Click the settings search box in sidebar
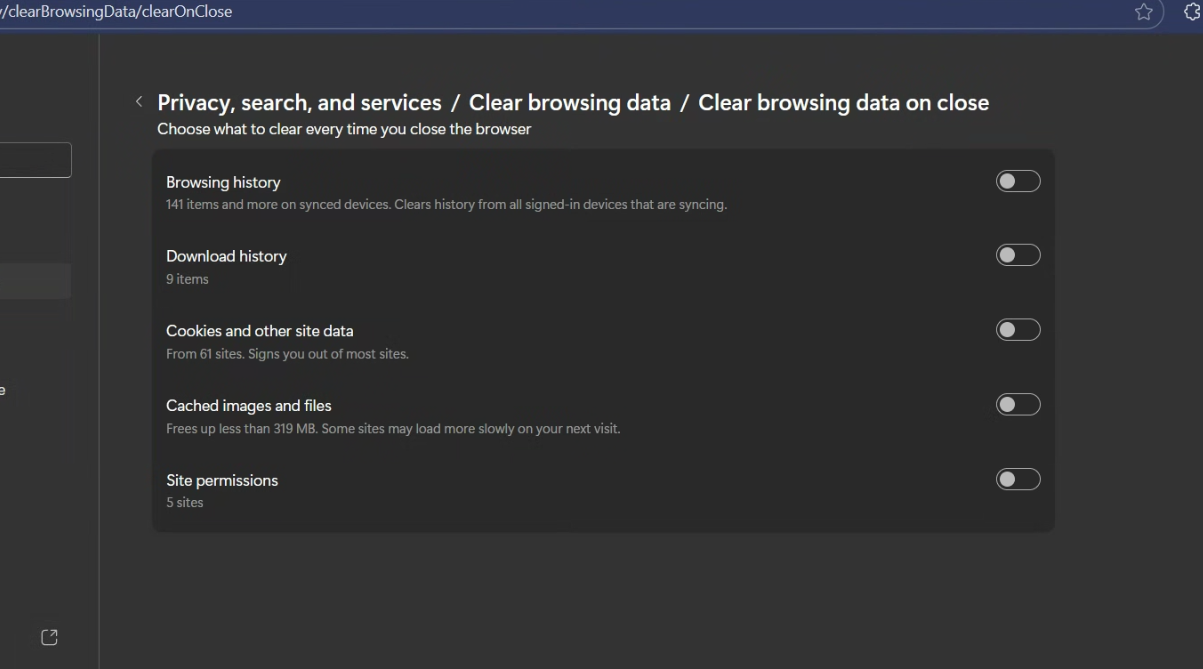The width and height of the screenshot is (1203, 669). point(35,160)
